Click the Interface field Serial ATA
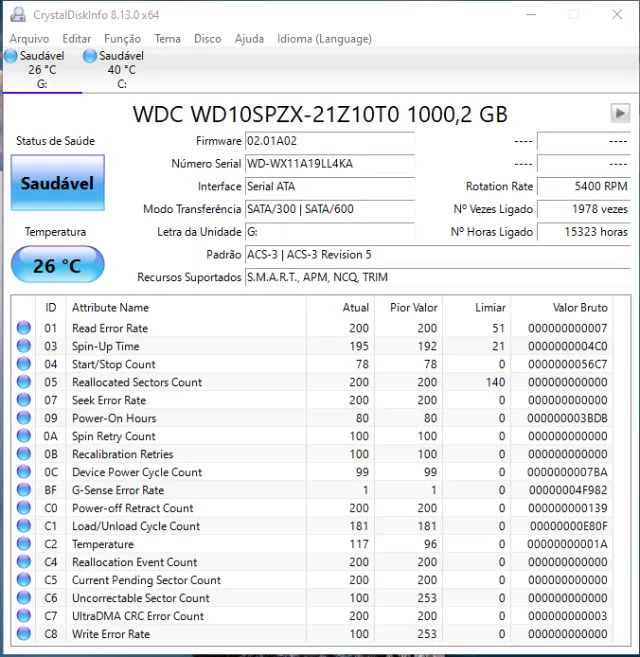The width and height of the screenshot is (640, 657). 329,186
